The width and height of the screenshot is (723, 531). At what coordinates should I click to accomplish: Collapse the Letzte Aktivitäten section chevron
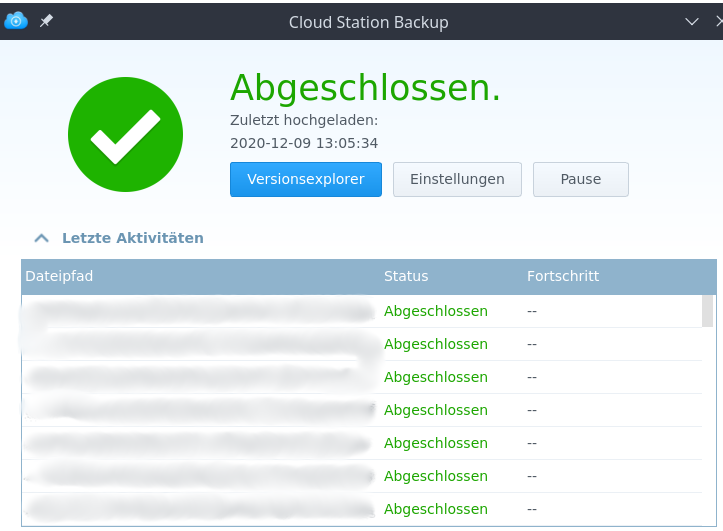[x=41, y=238]
